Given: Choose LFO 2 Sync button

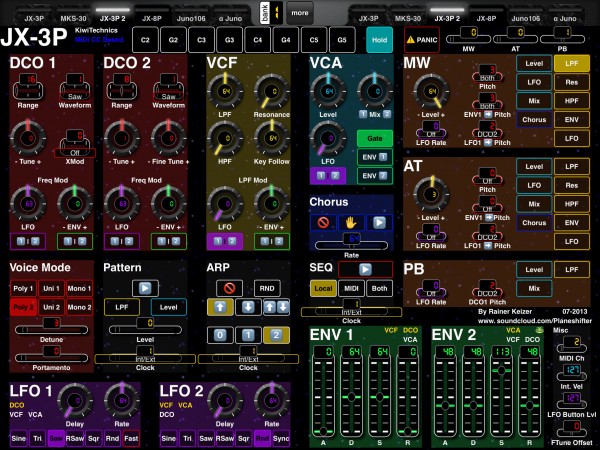Looking at the screenshot, I should (x=281, y=439).
